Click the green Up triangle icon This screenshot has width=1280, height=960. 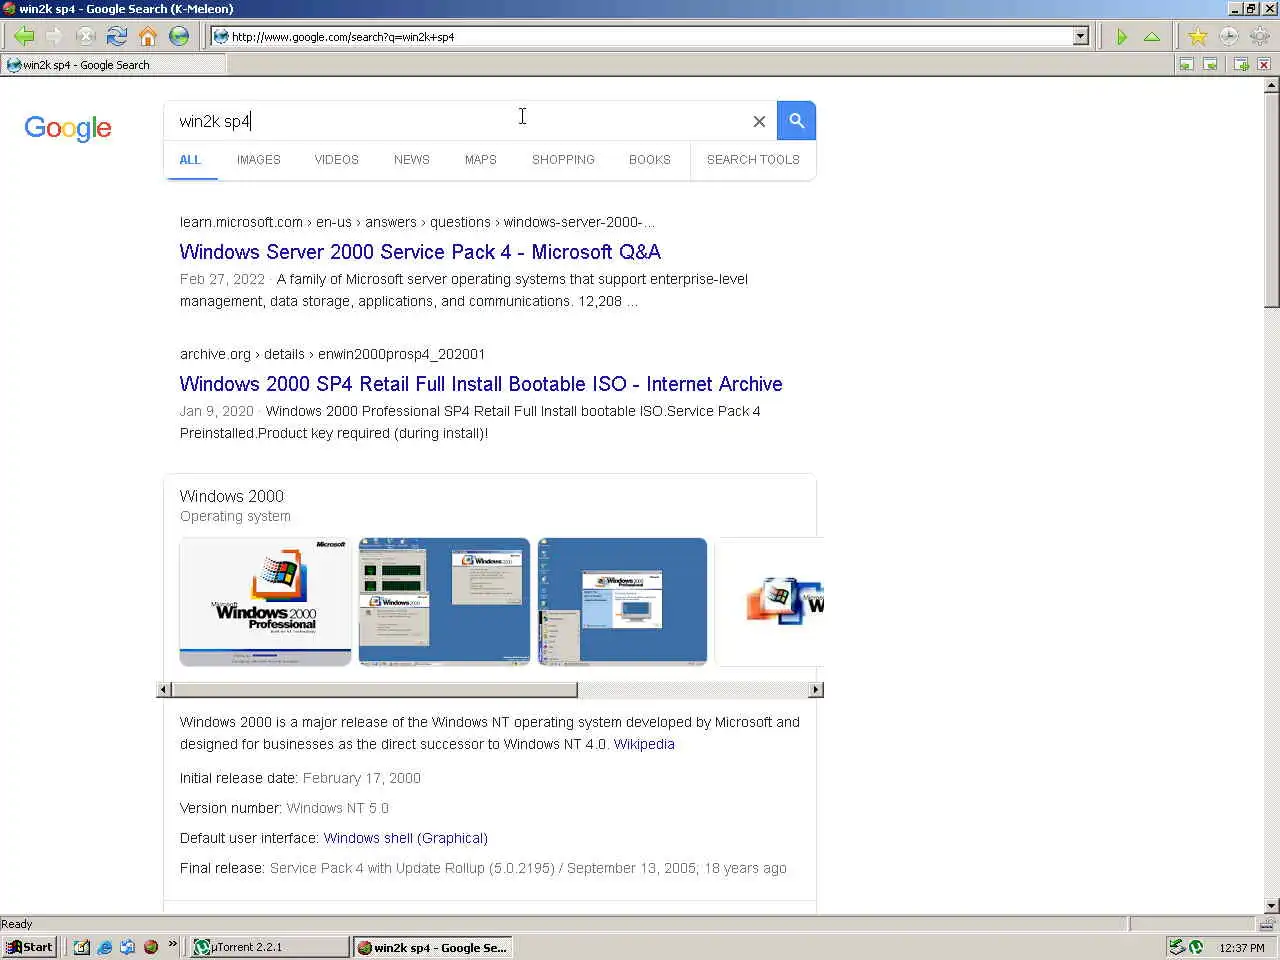pos(1152,37)
